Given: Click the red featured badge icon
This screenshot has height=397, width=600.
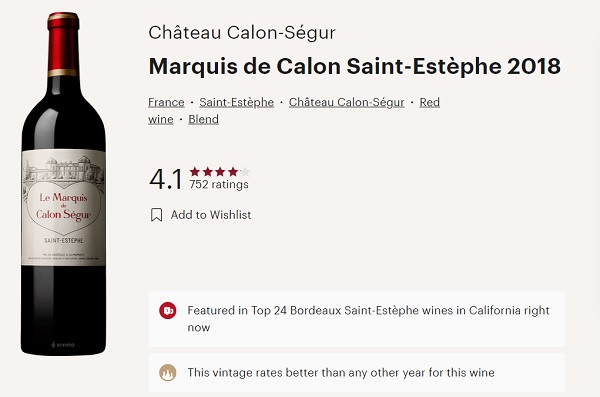Looking at the screenshot, I should (168, 310).
